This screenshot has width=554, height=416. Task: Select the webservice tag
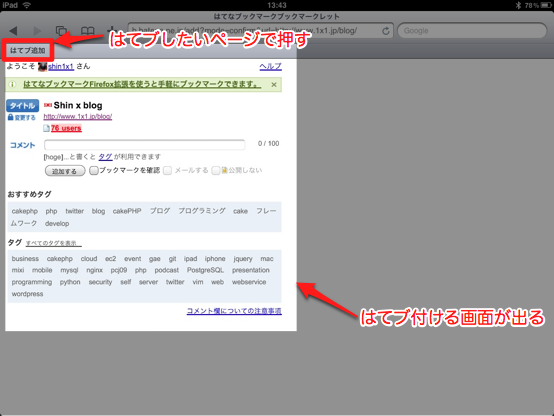pos(249,282)
